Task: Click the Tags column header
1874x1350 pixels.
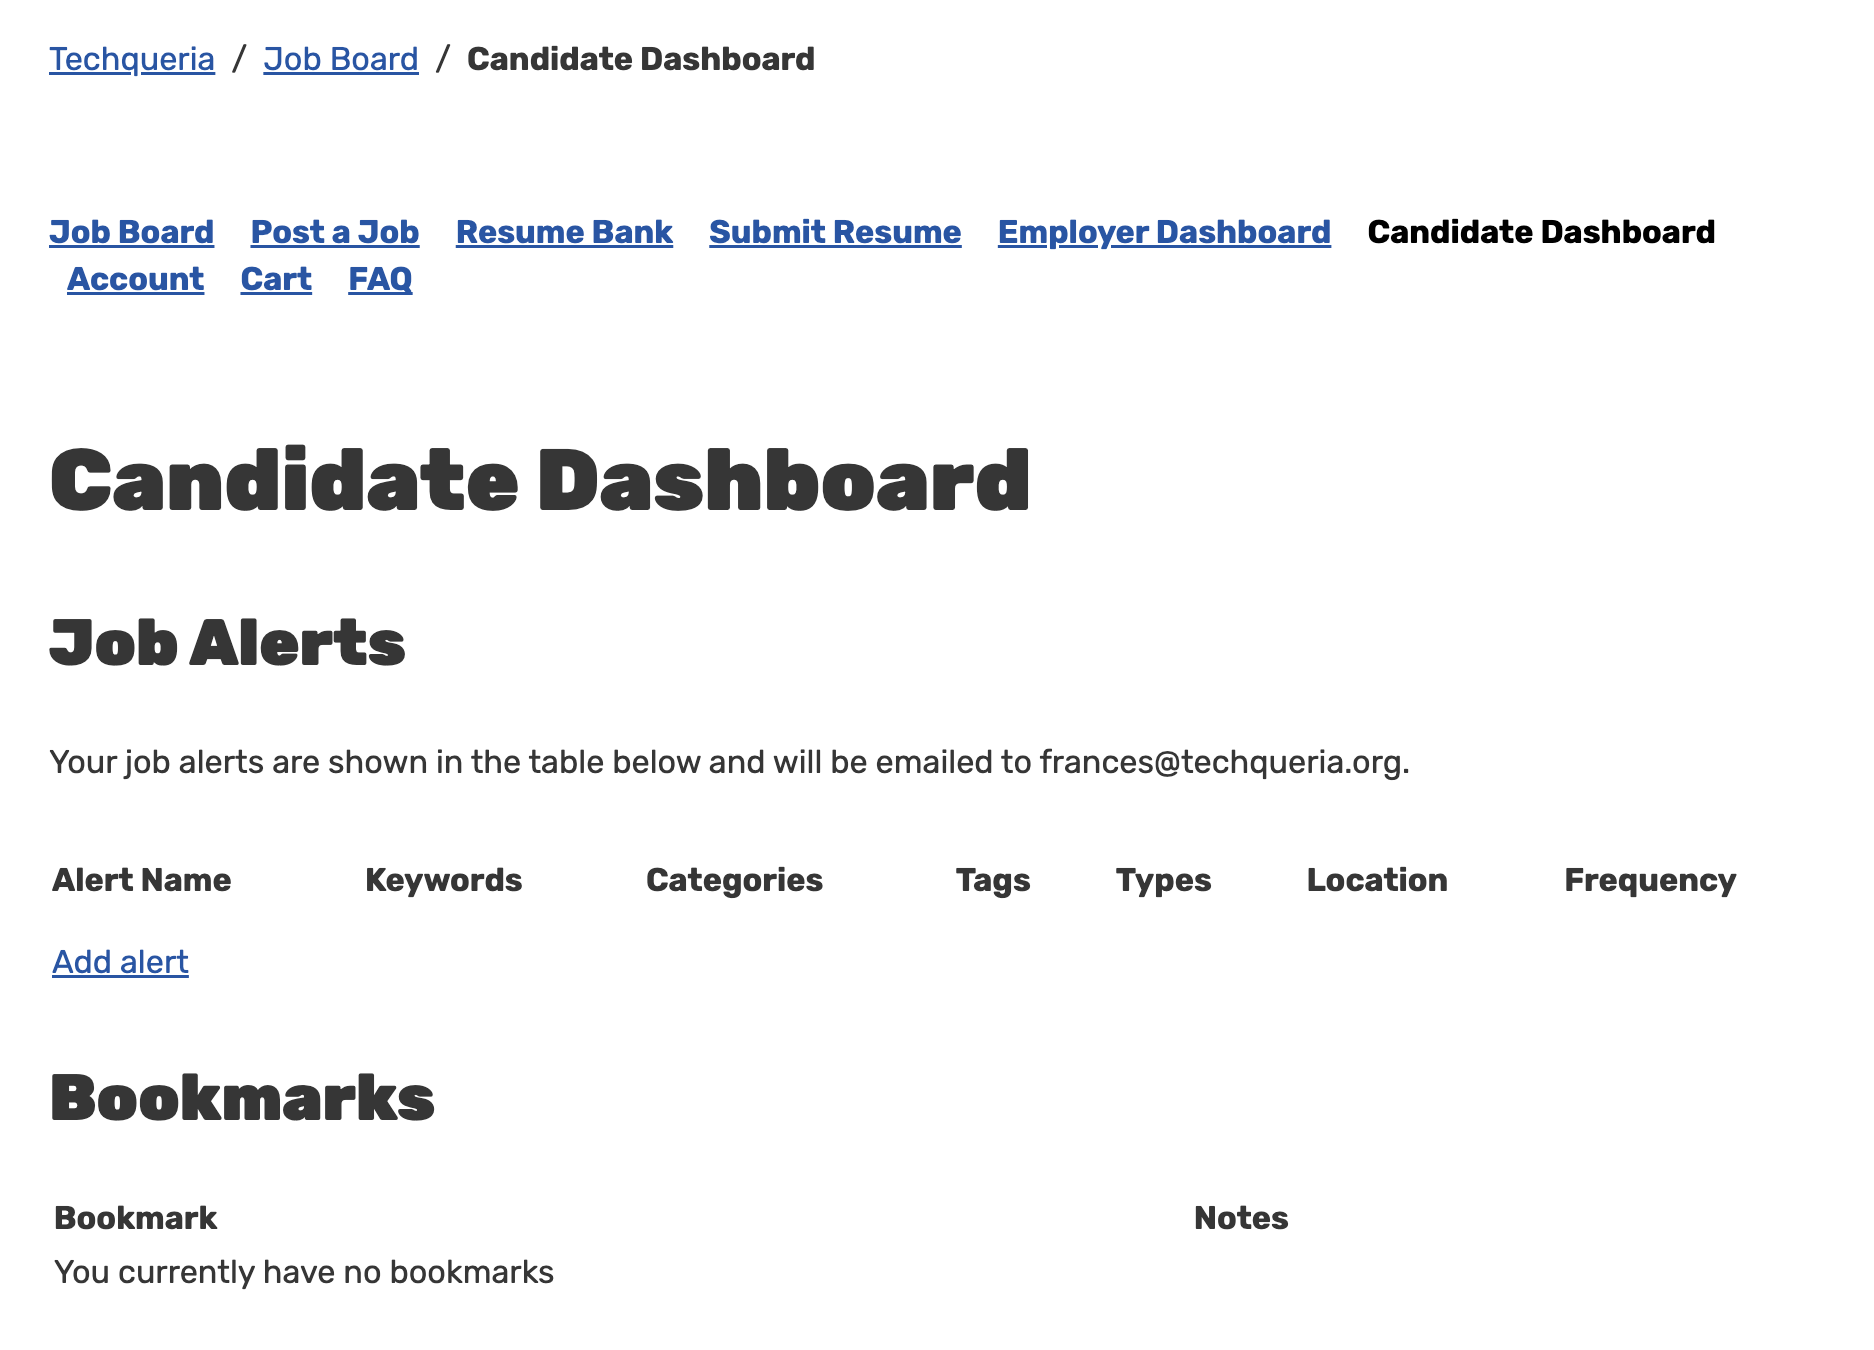Action: 993,880
